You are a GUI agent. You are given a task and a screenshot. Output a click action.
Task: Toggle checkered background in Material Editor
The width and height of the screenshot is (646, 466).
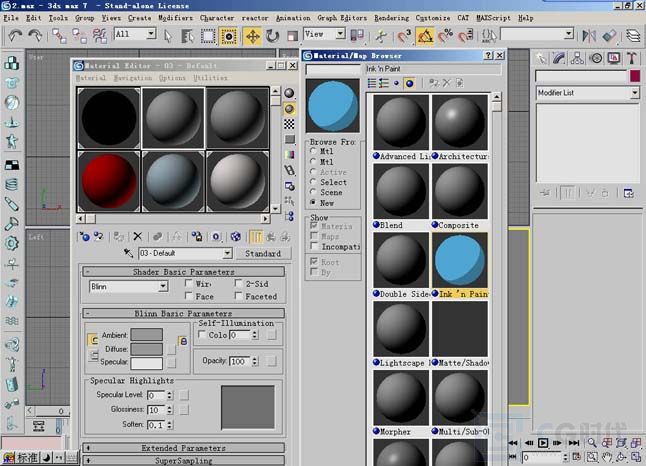[290, 124]
